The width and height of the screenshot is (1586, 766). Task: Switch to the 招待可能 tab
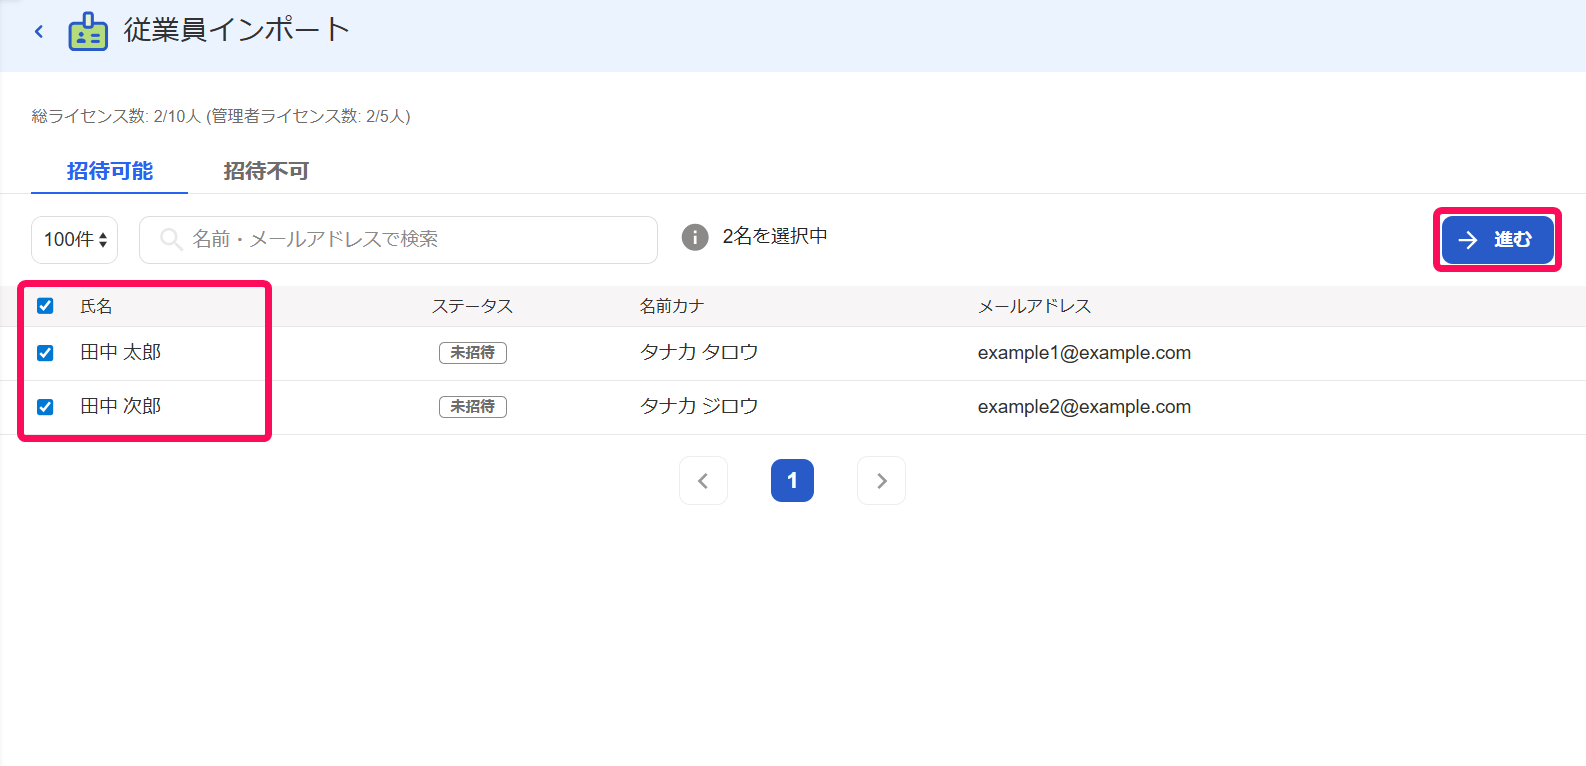[110, 171]
